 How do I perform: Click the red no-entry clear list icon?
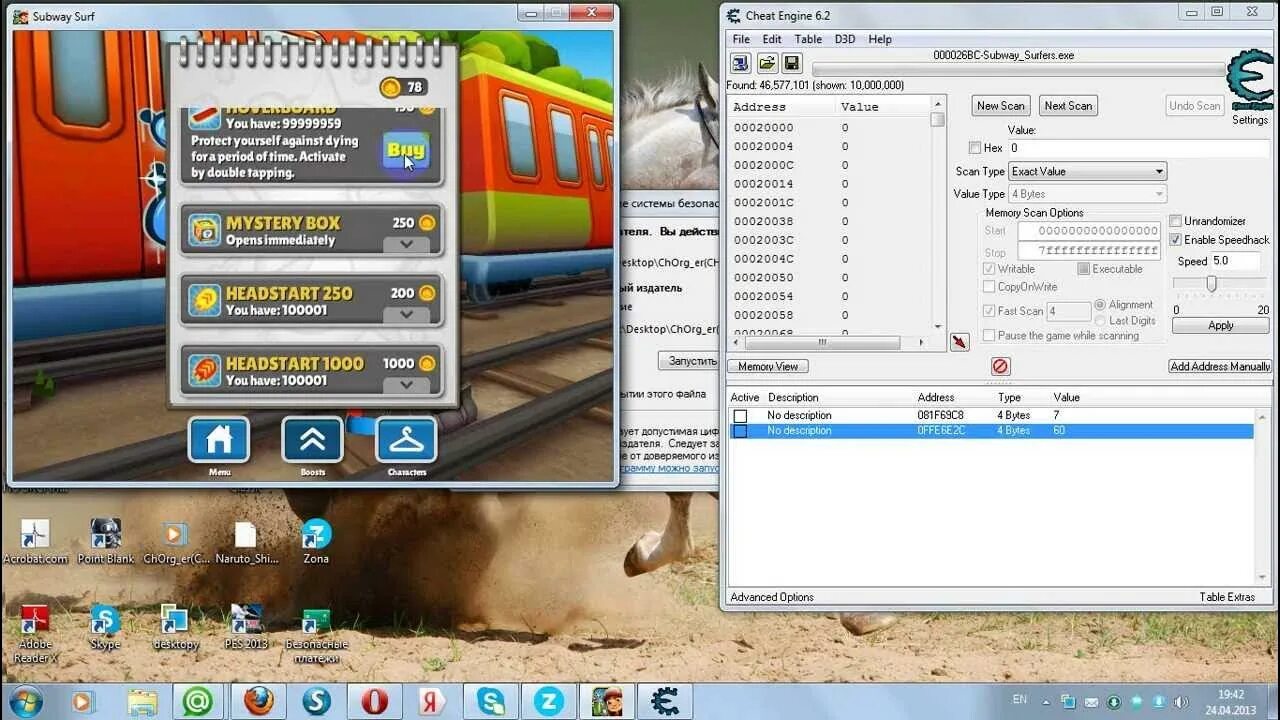[1000, 366]
